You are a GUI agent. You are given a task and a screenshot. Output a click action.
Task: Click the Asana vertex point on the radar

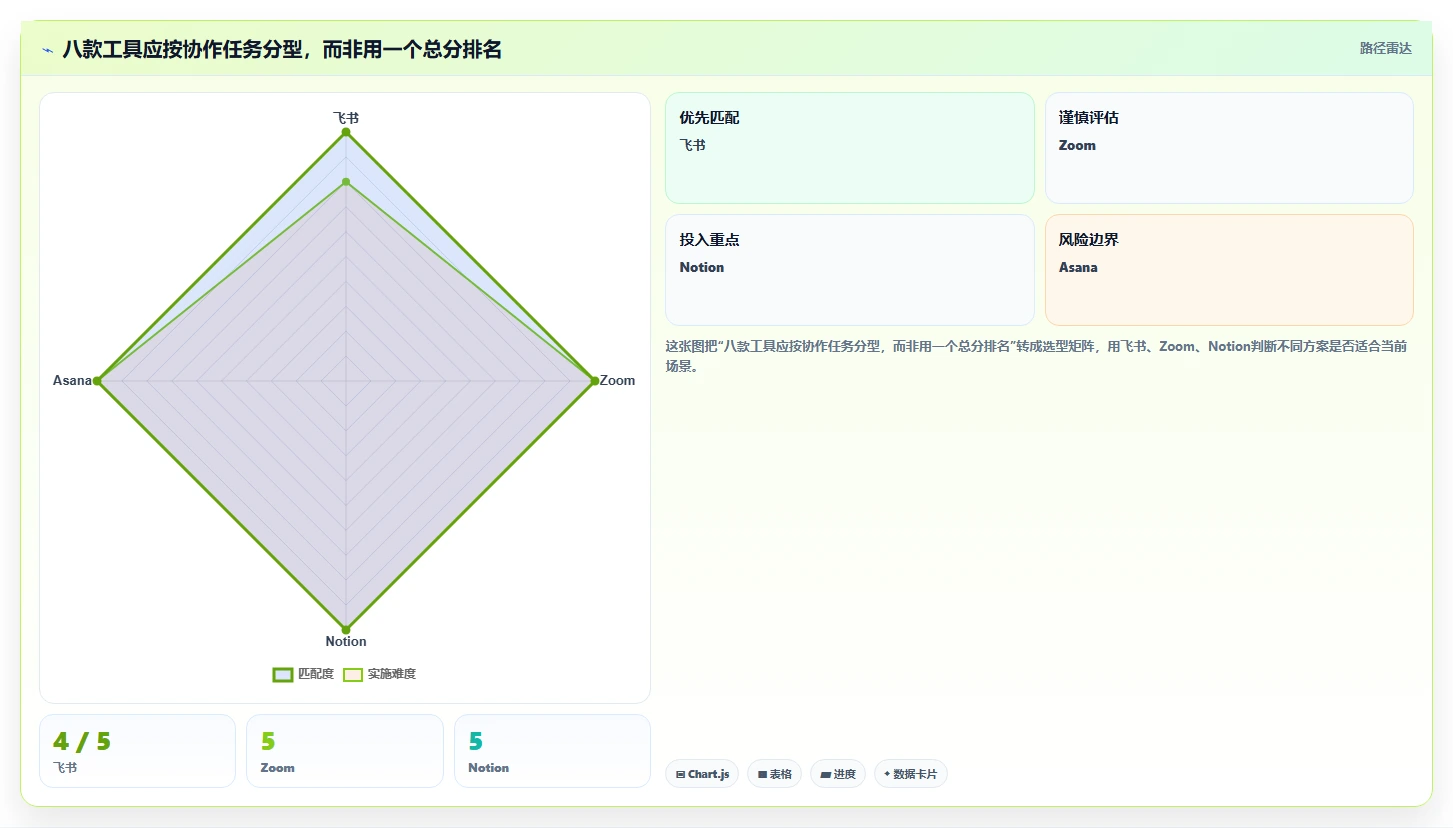point(97,381)
